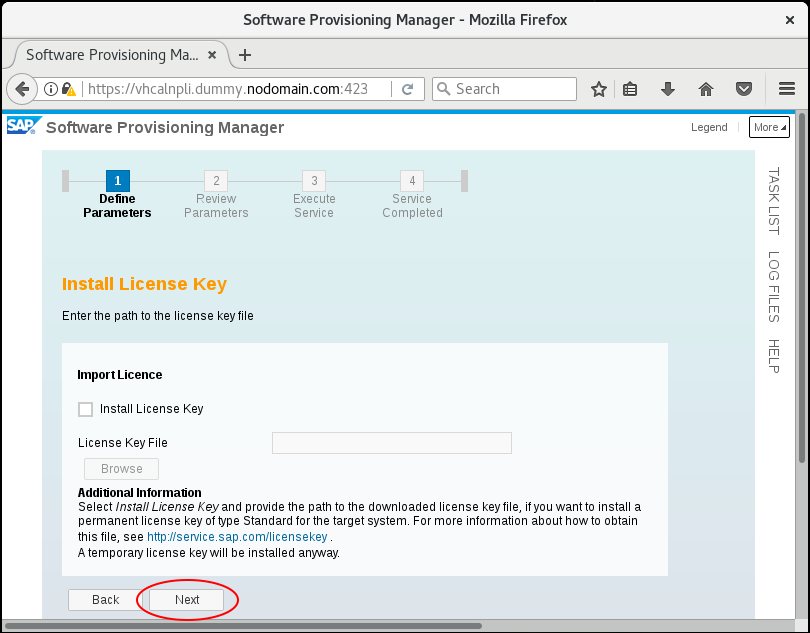Click the 'Software Provisioning Manager' page title
The width and height of the screenshot is (810, 633).
tap(165, 127)
